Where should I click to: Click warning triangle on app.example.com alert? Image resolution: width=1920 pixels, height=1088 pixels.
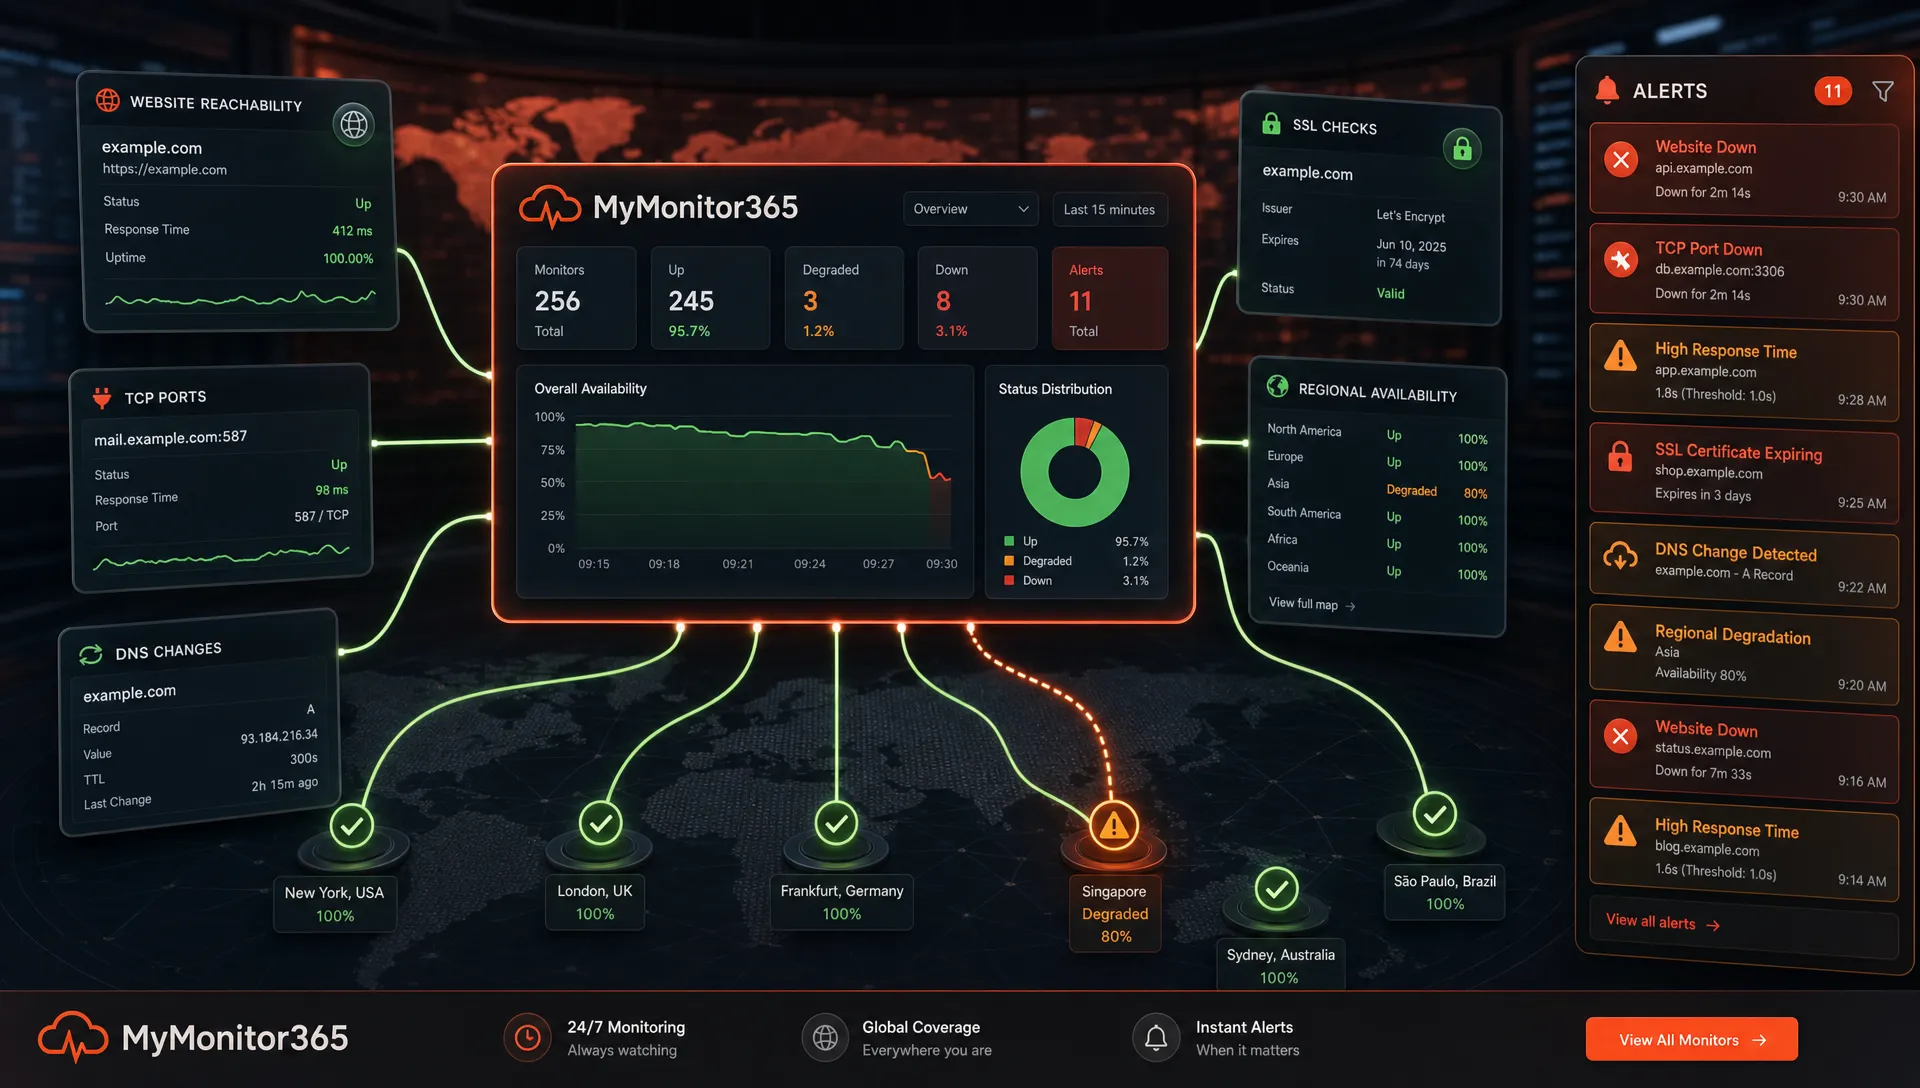(x=1620, y=355)
